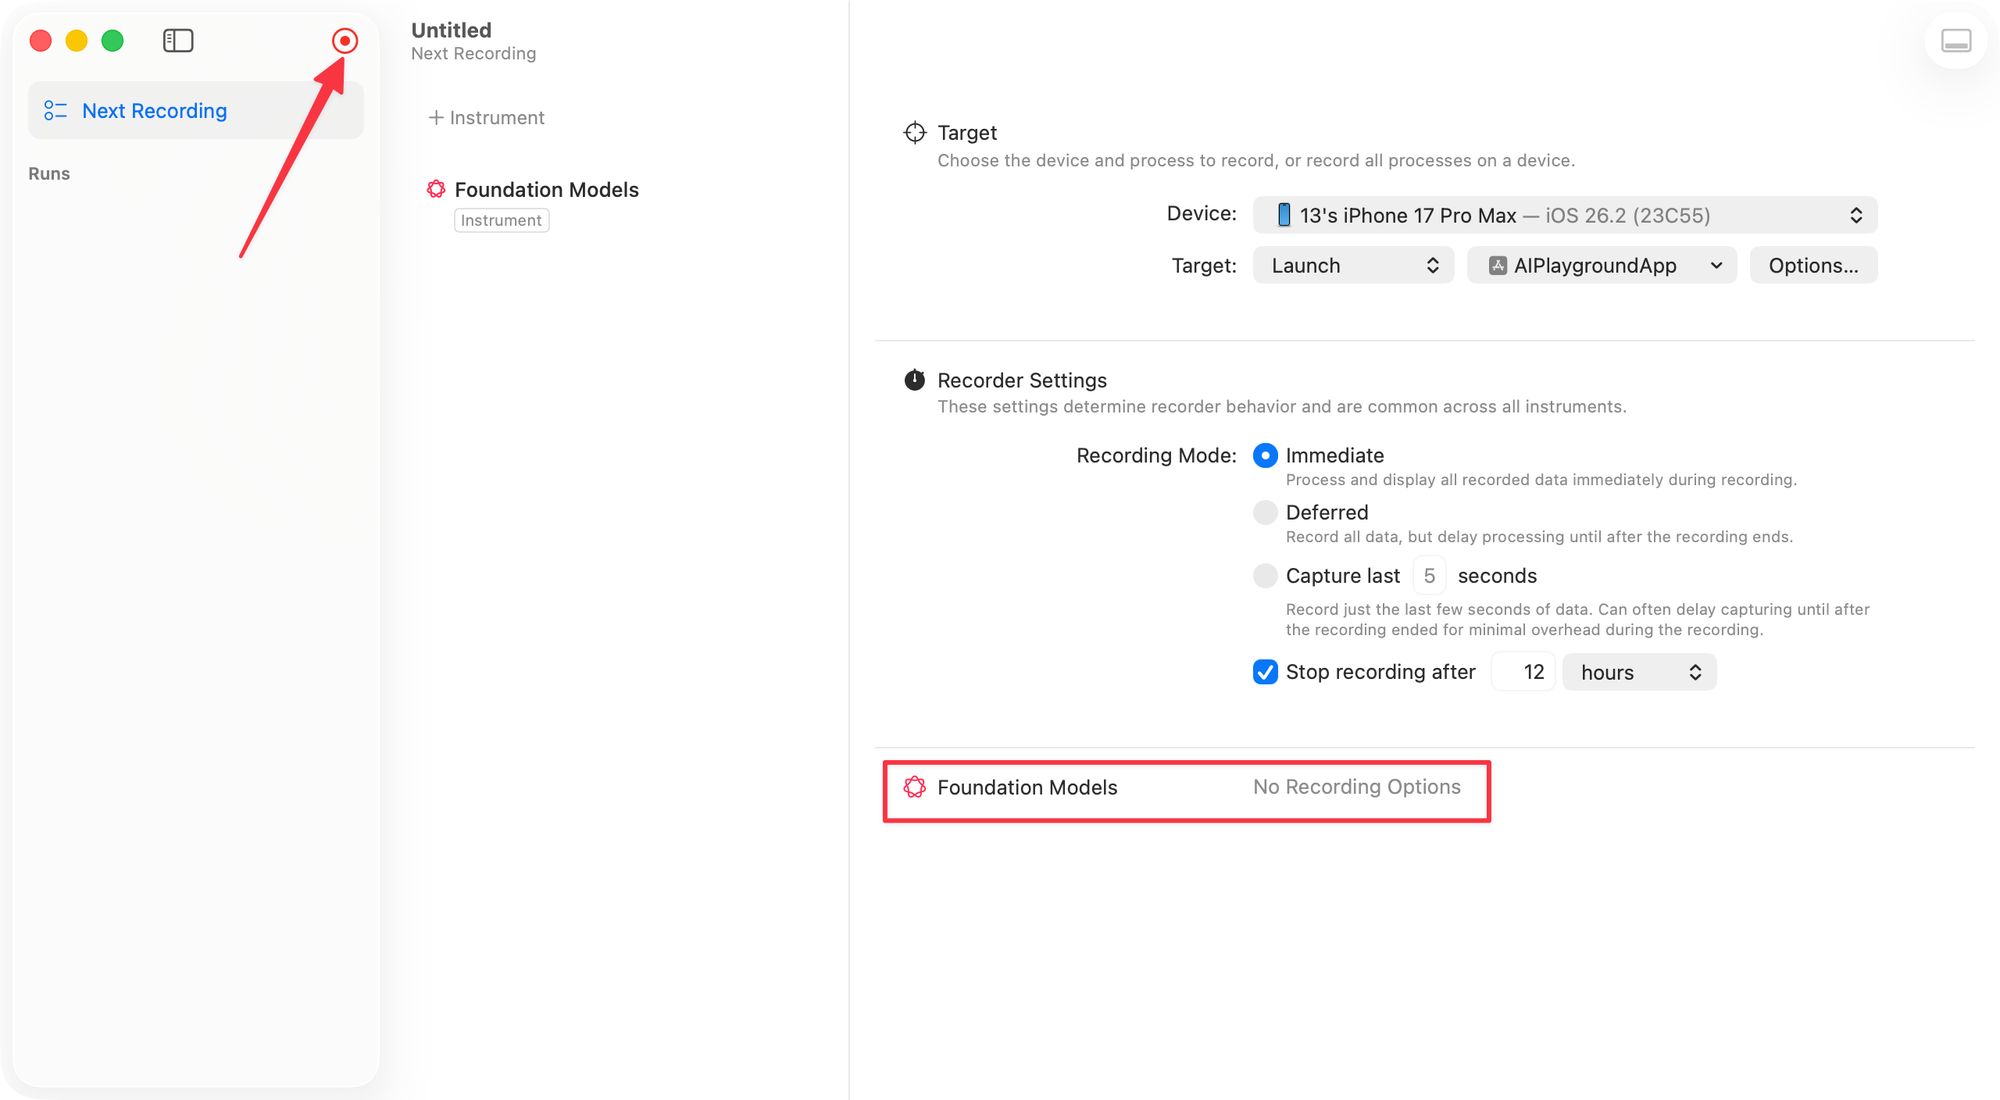Start recording with the red record button
The image size is (2000, 1100).
click(x=345, y=41)
